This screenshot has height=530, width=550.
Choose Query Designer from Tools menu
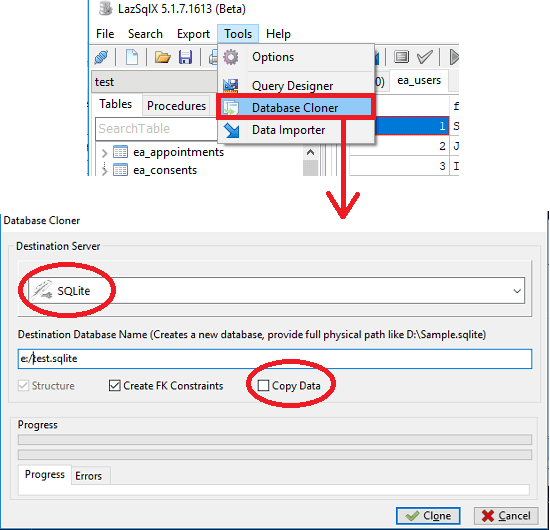tap(296, 86)
